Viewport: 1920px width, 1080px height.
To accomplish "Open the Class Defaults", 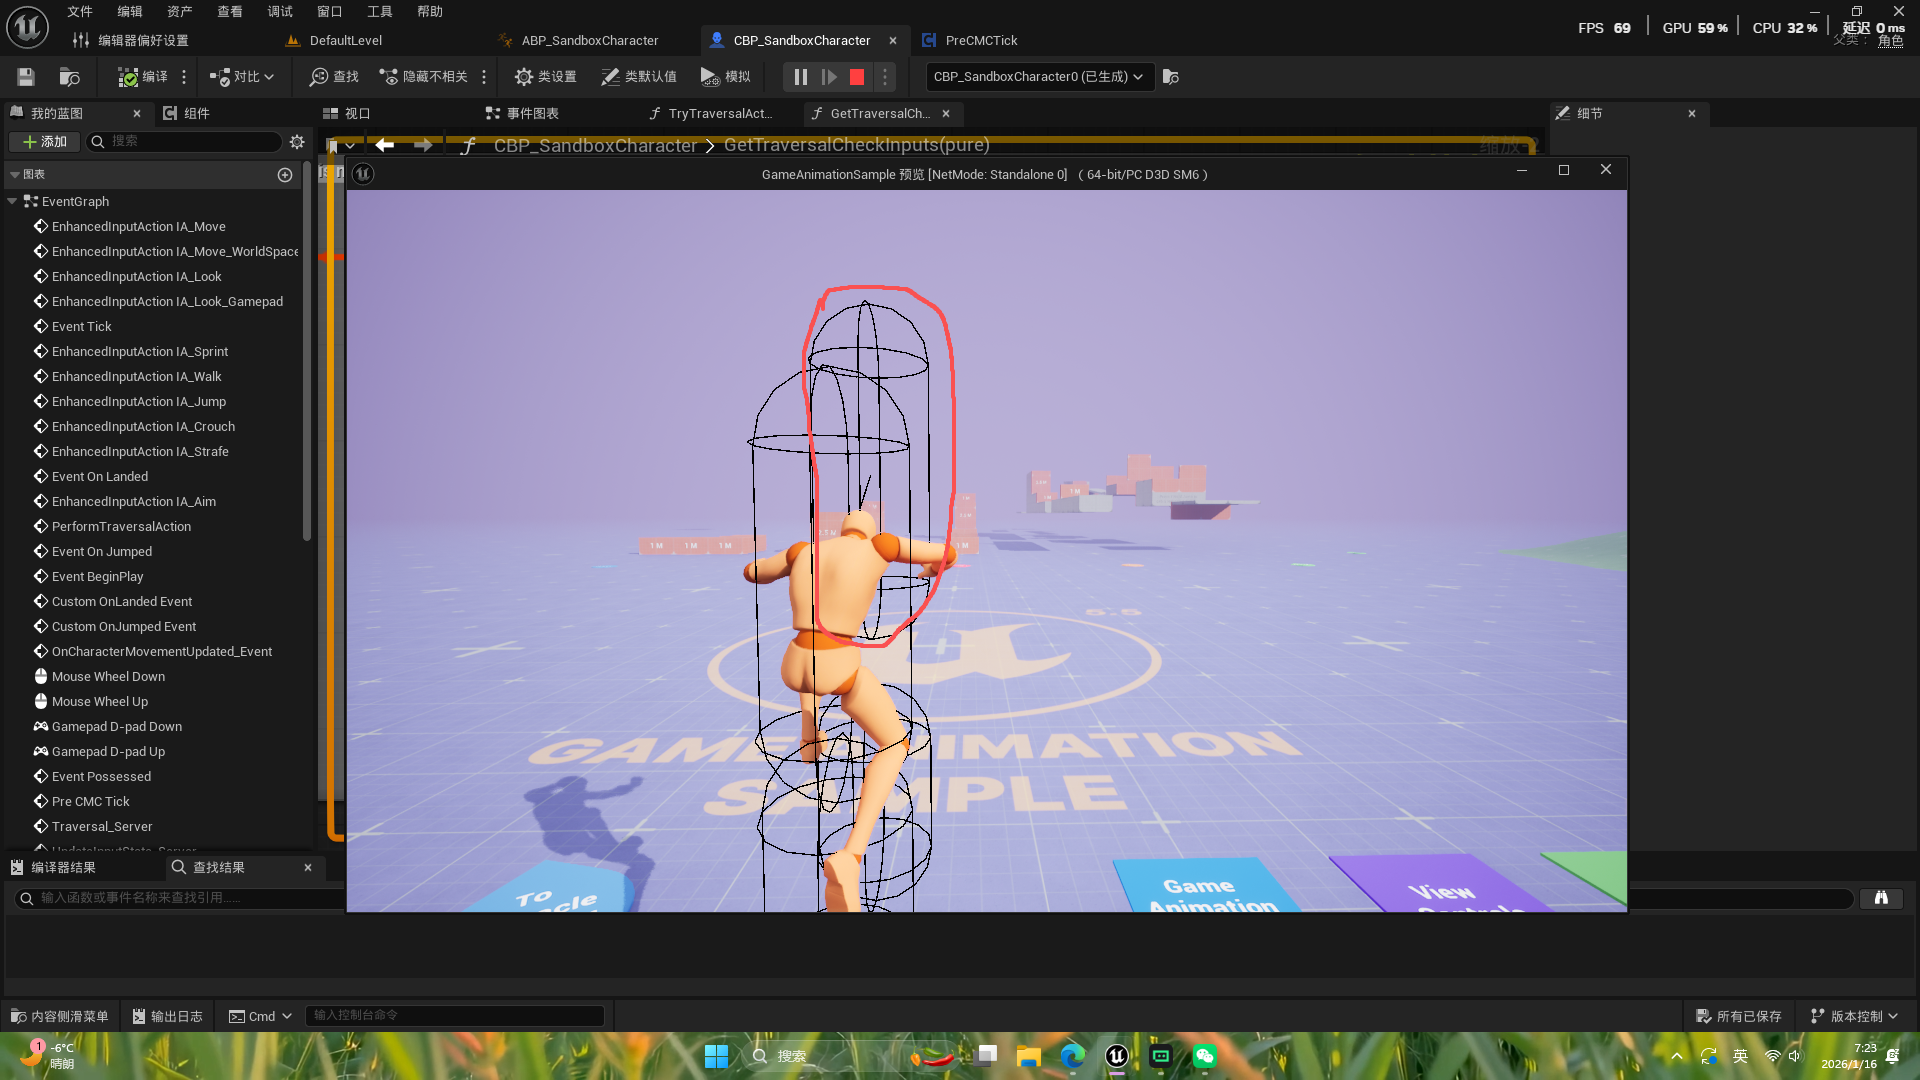I will 639,77.
